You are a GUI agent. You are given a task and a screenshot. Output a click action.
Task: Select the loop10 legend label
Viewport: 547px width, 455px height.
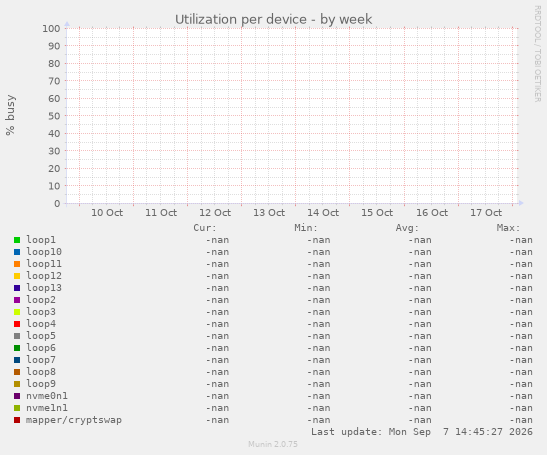[44, 252]
